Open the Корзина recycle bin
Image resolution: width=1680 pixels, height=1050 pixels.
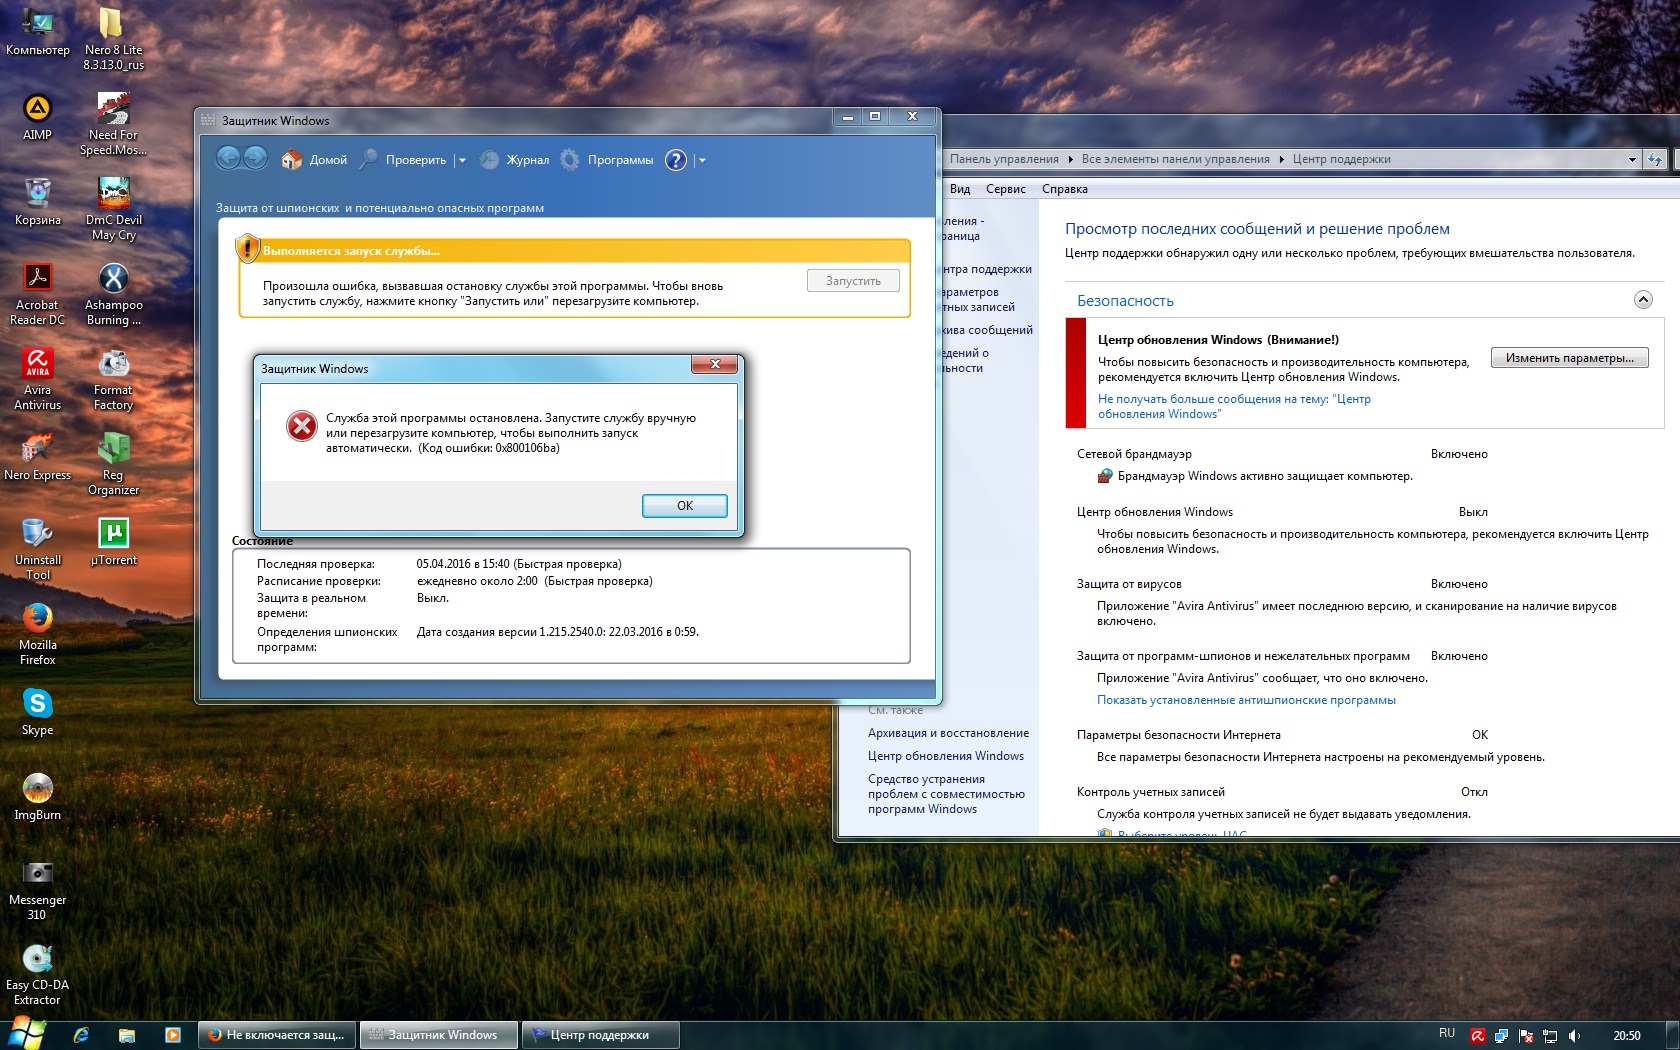[x=38, y=201]
